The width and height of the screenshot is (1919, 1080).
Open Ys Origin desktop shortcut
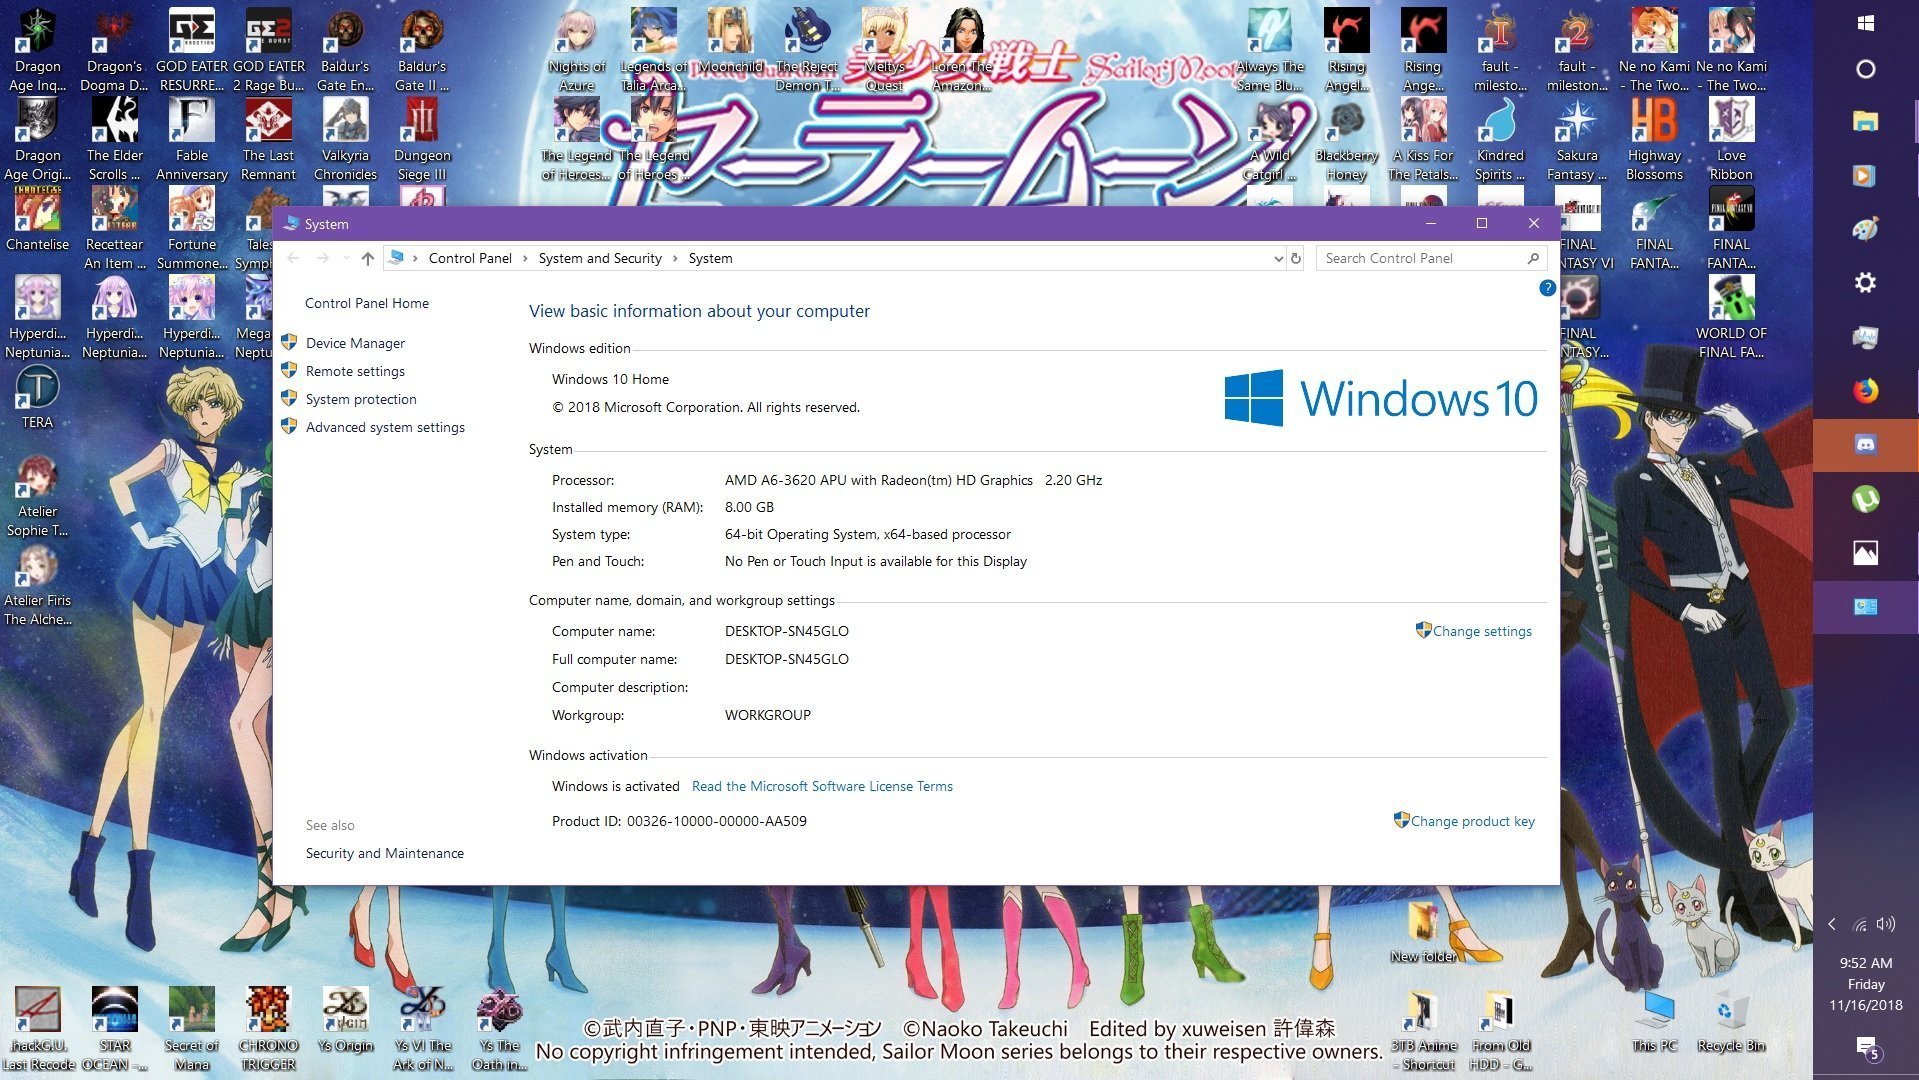coord(345,1019)
